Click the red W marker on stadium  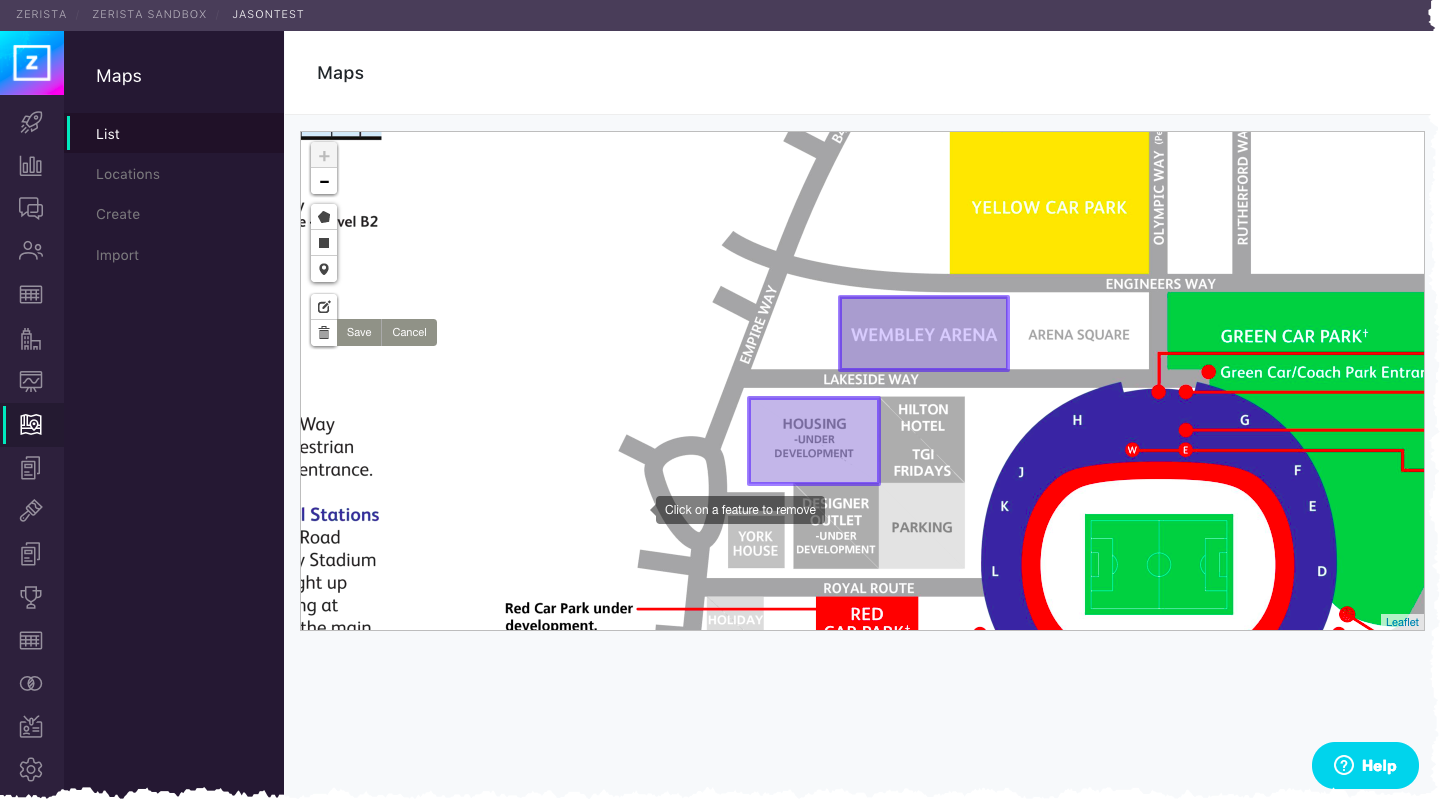pyautogui.click(x=1132, y=450)
